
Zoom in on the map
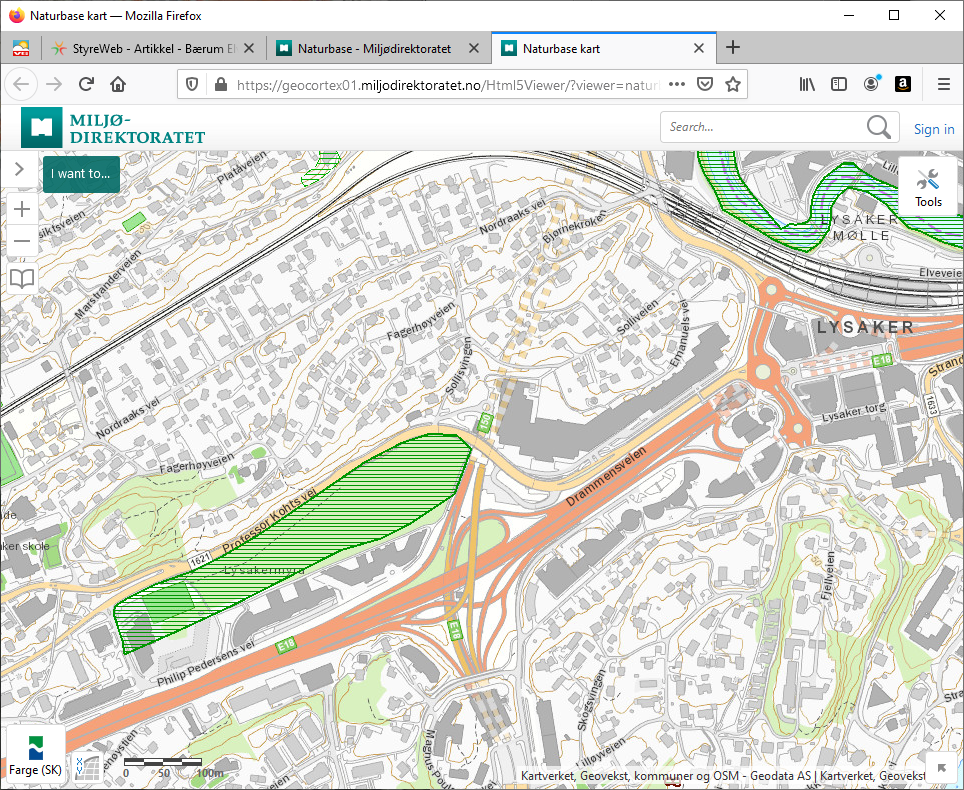(21, 209)
